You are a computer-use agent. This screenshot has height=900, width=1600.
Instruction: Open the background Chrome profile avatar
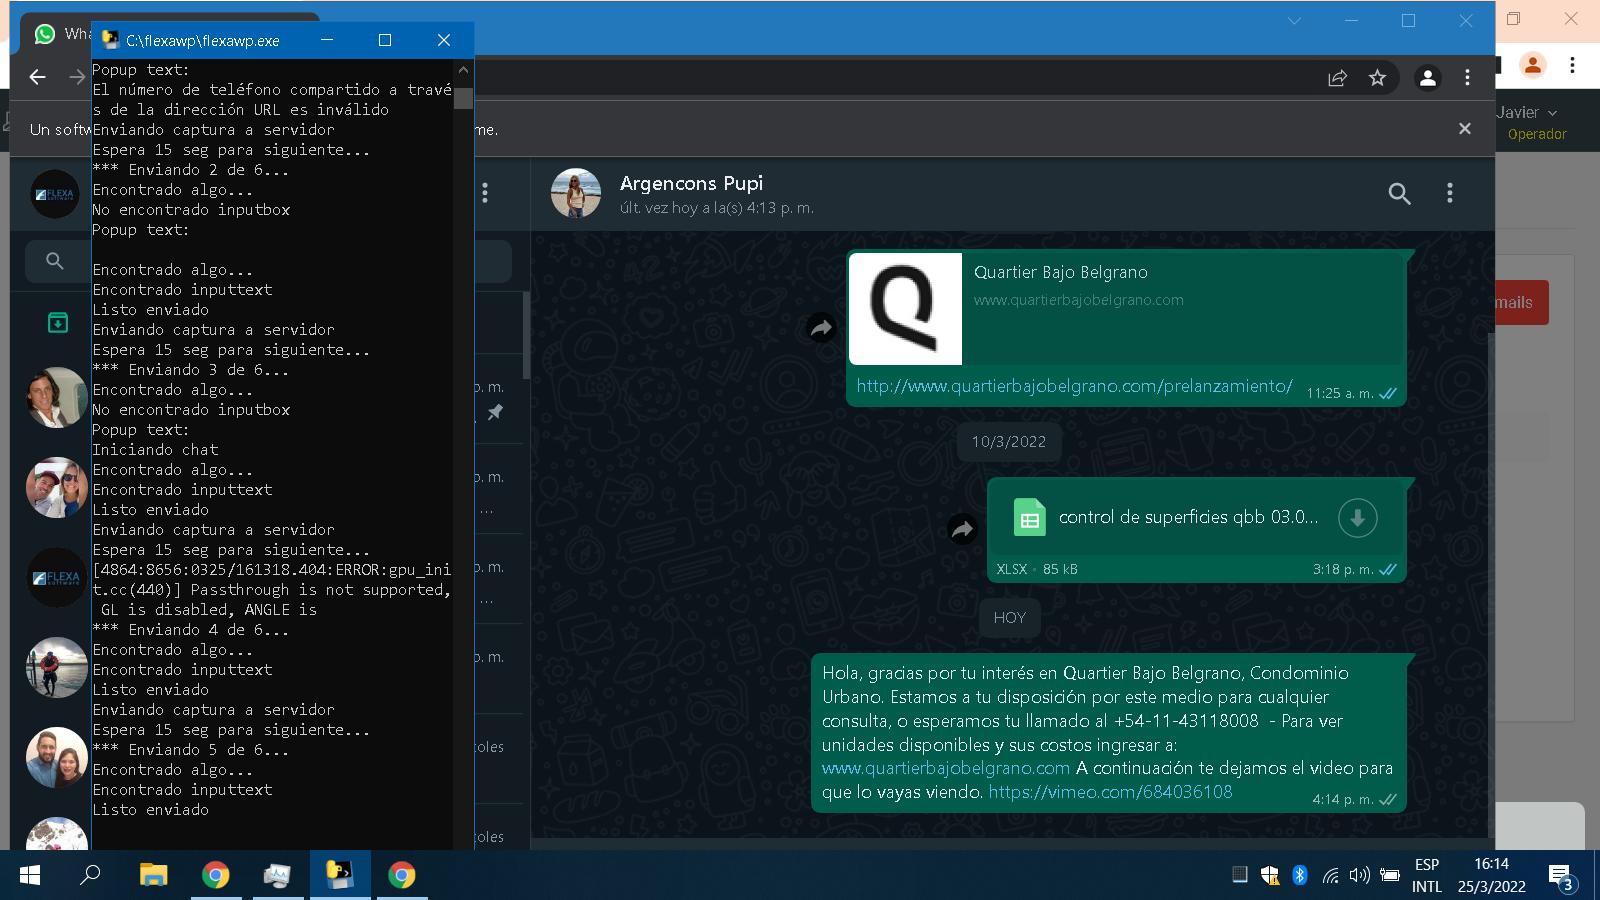(1533, 65)
